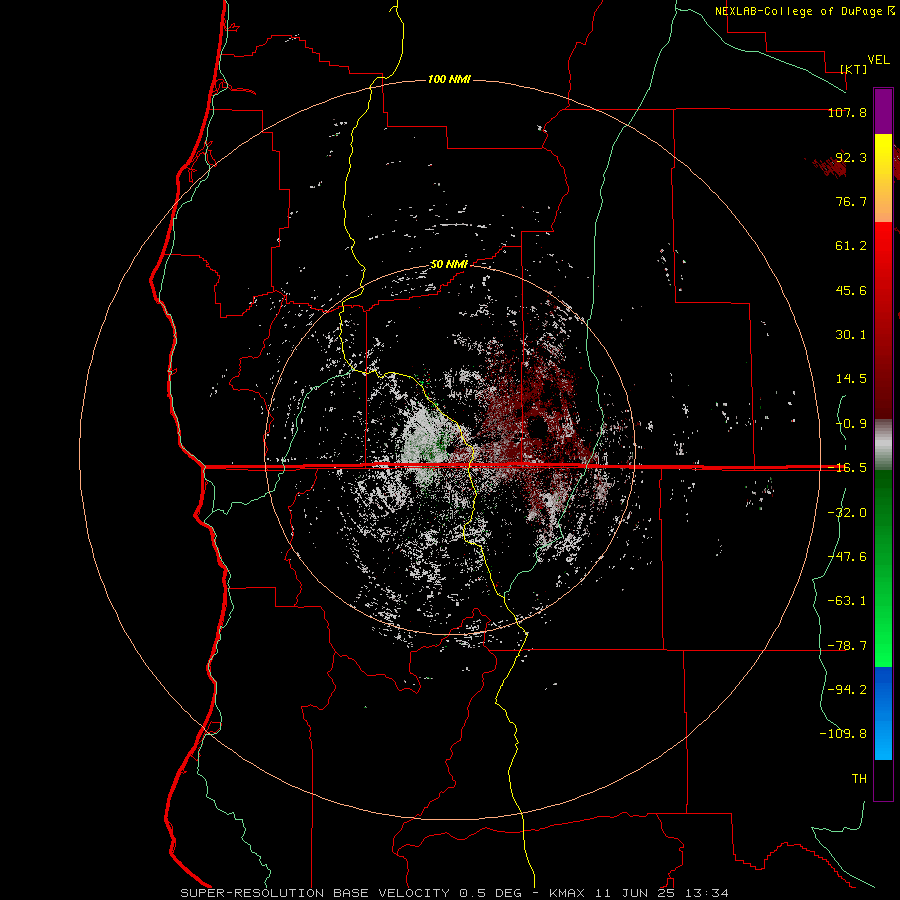
Task: Pick the gray segment of the color bar
Action: pyautogui.click(x=883, y=444)
